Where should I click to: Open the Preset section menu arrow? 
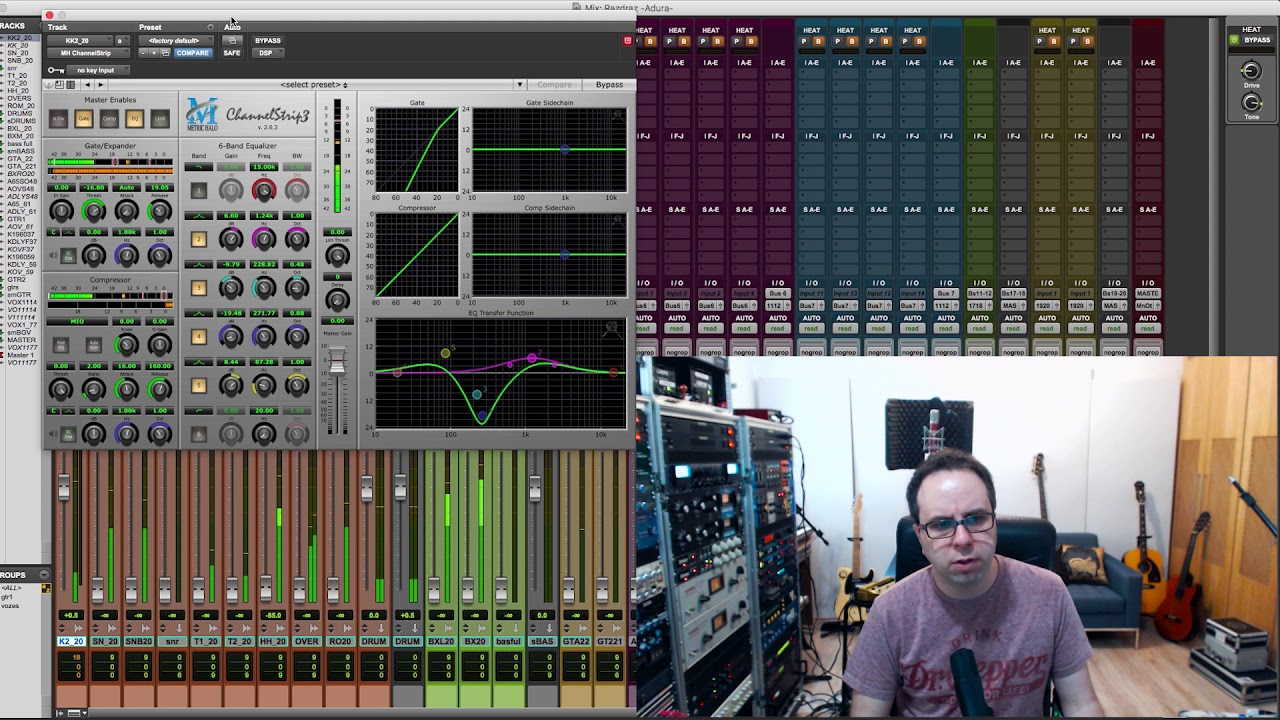click(x=210, y=27)
